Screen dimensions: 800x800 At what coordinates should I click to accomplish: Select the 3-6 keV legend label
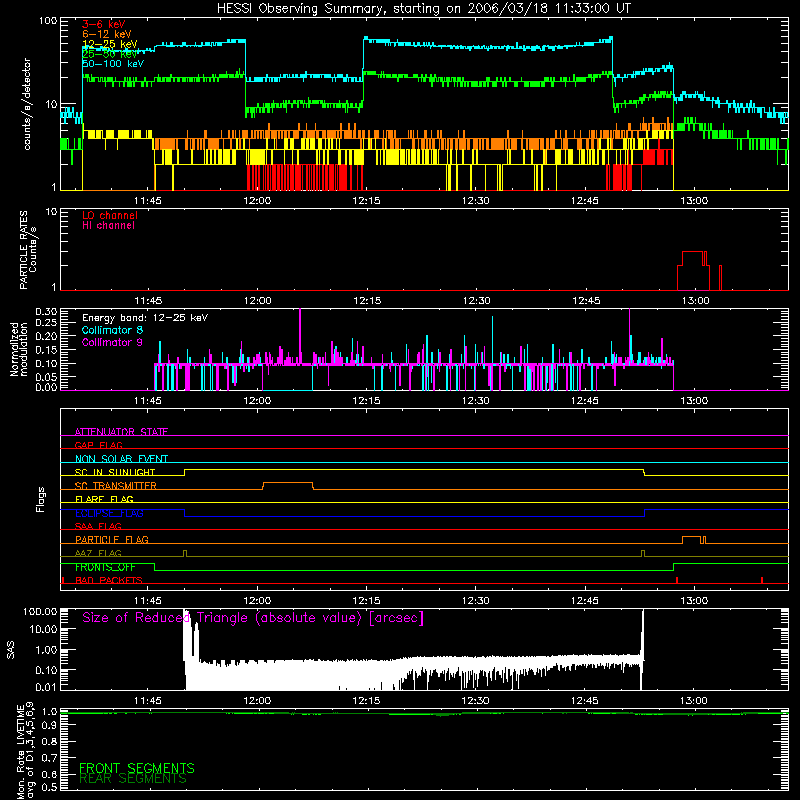click(104, 24)
